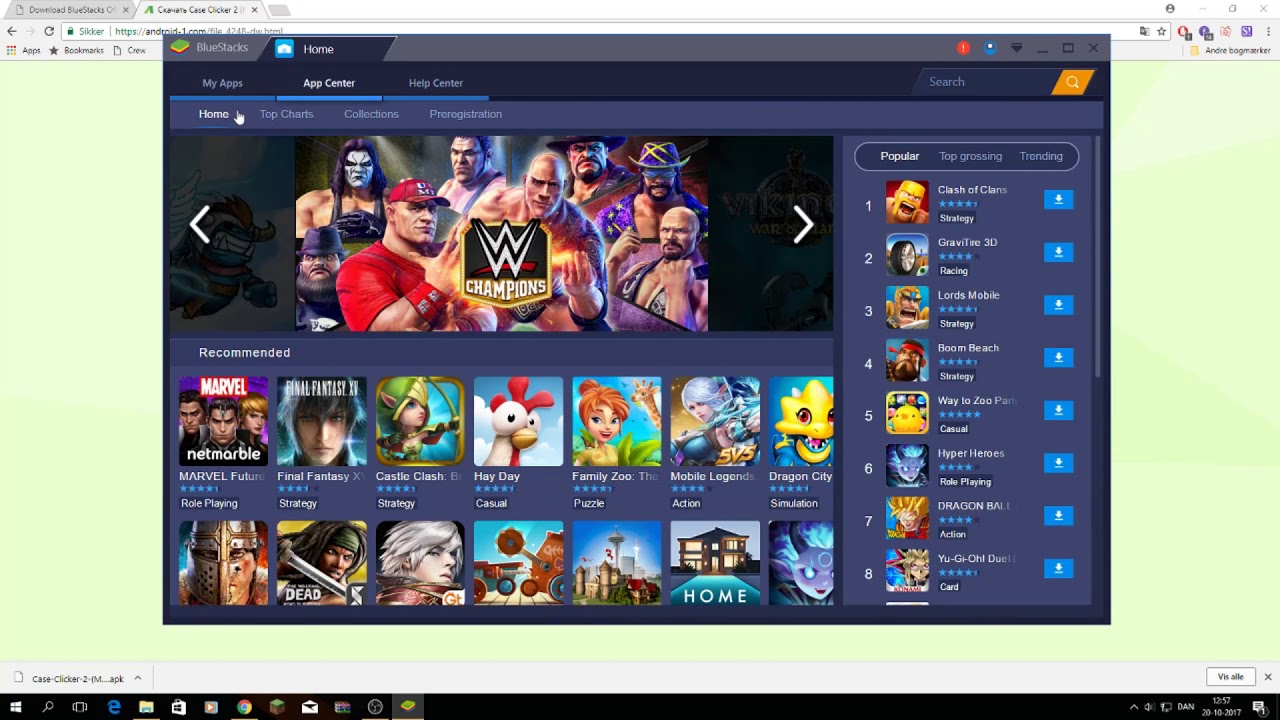
Task: Focus the BlueStacks Search field
Action: tap(985, 82)
